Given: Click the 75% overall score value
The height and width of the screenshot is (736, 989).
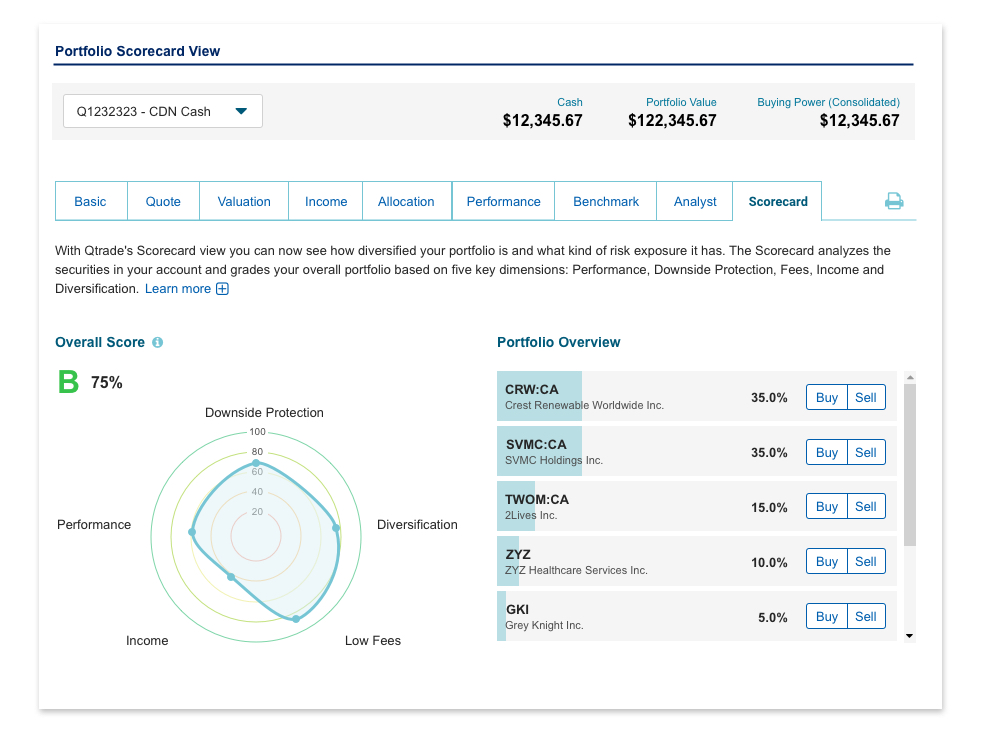Looking at the screenshot, I should click(x=107, y=383).
